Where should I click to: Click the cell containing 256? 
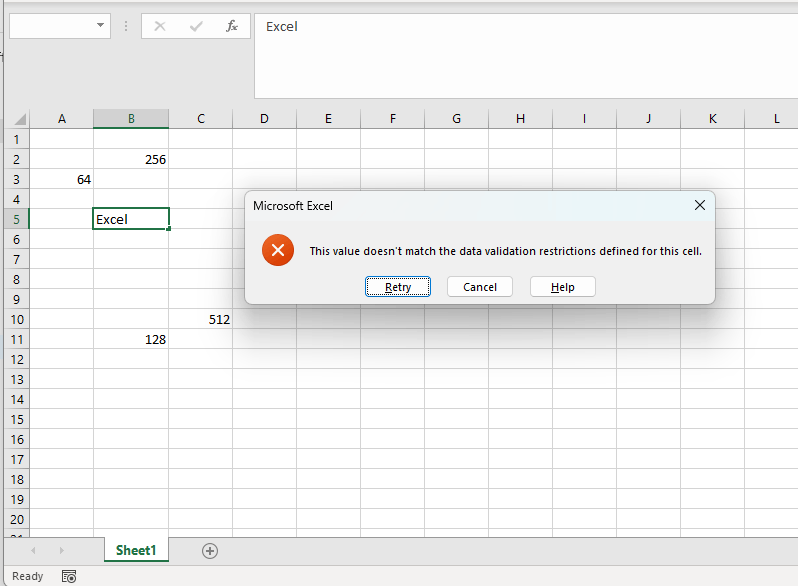click(131, 159)
